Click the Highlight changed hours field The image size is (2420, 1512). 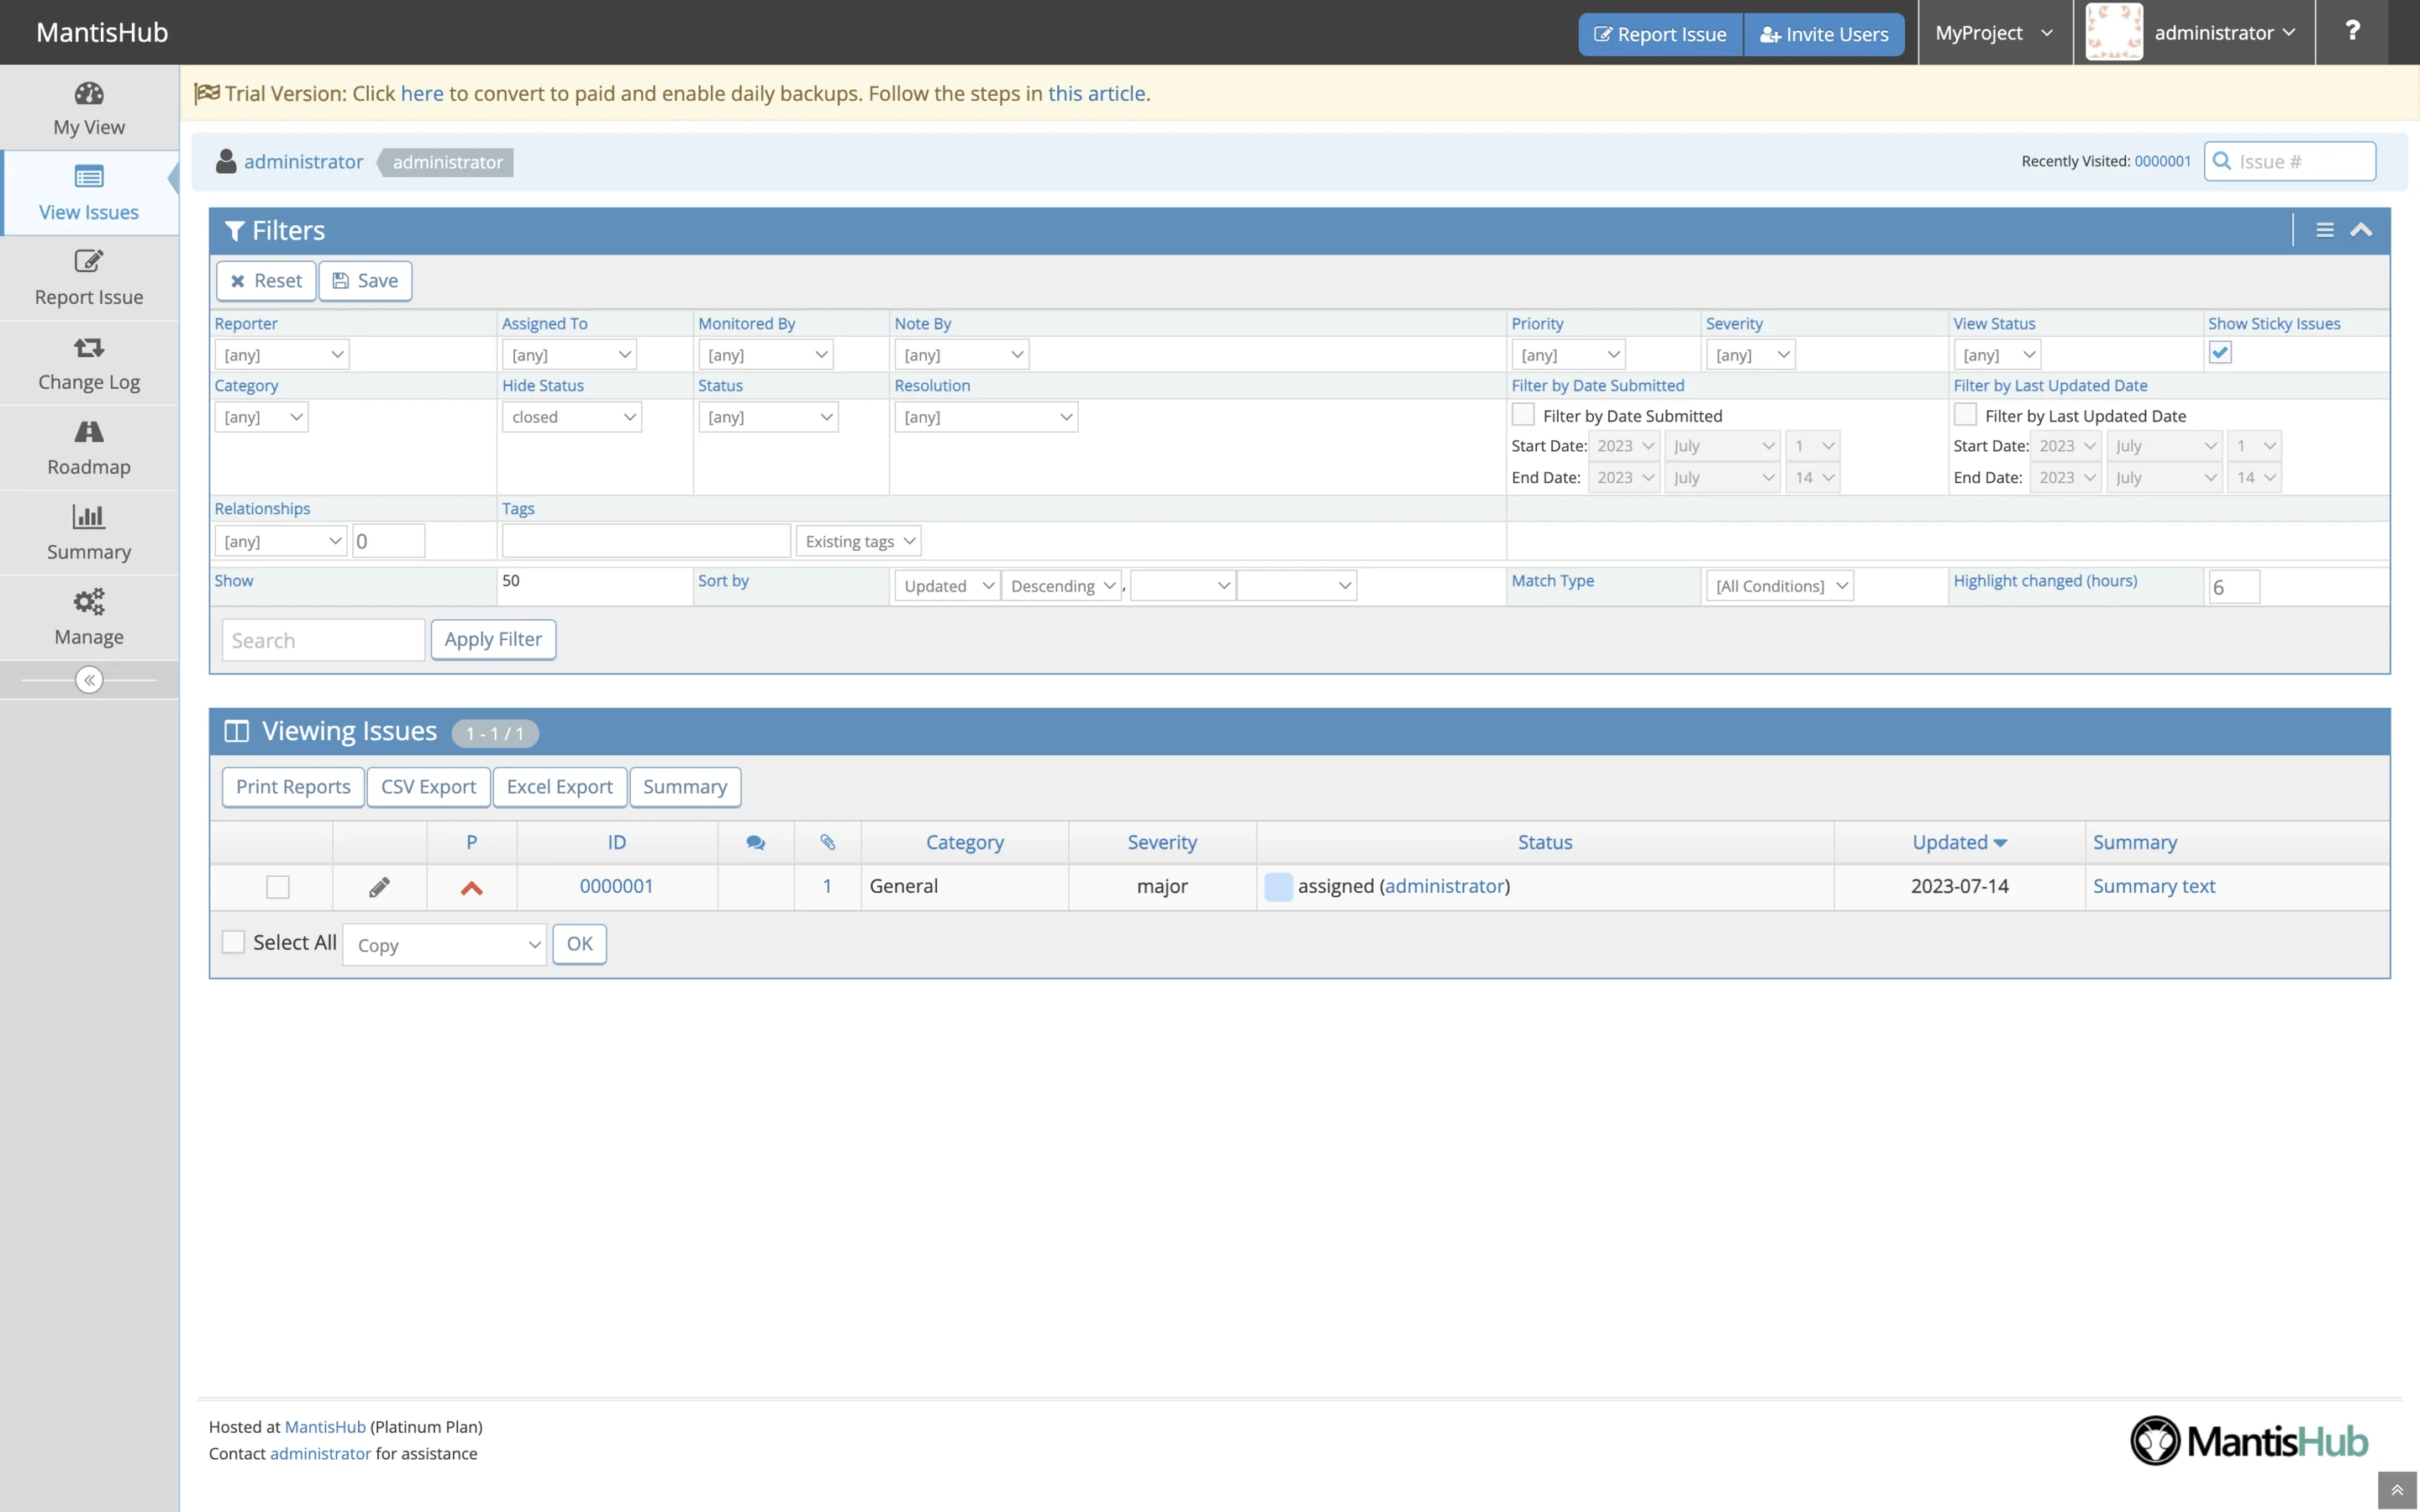(2234, 587)
